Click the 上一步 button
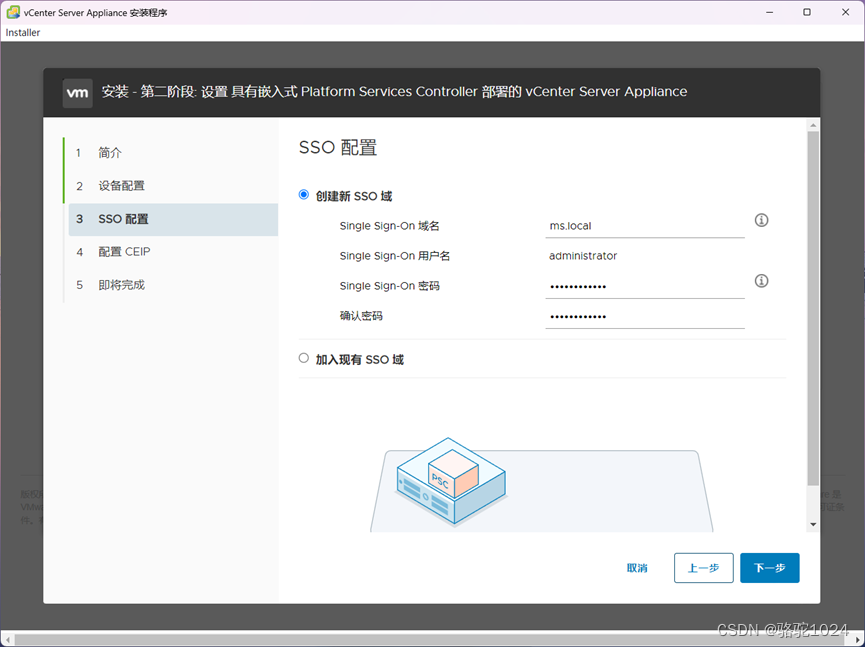This screenshot has height=647, width=865. (x=703, y=568)
